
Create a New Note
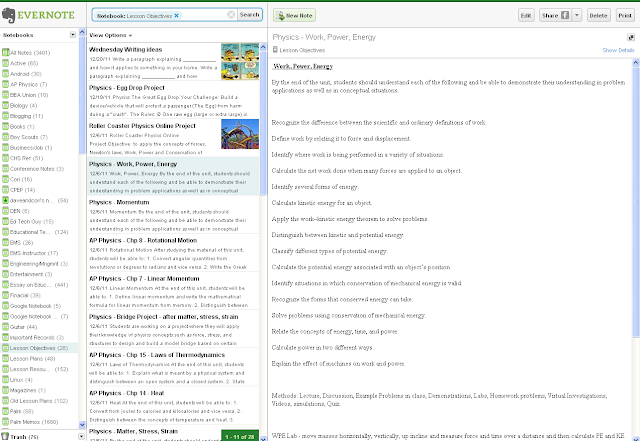point(294,16)
